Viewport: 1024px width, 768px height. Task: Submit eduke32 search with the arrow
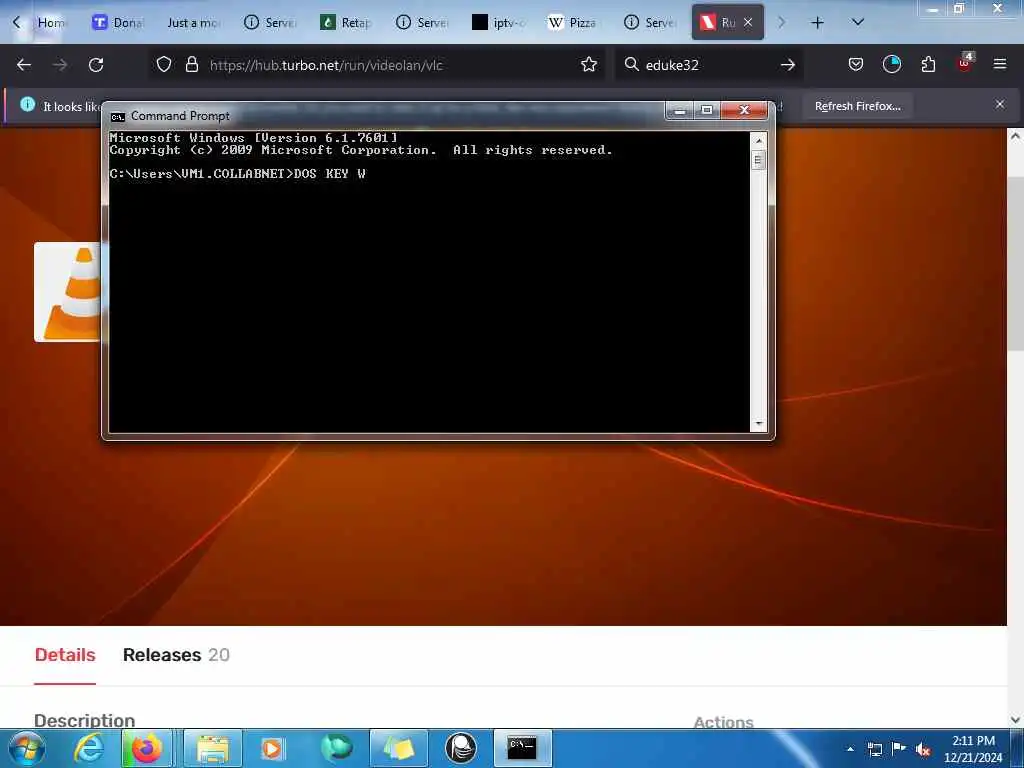coord(788,65)
